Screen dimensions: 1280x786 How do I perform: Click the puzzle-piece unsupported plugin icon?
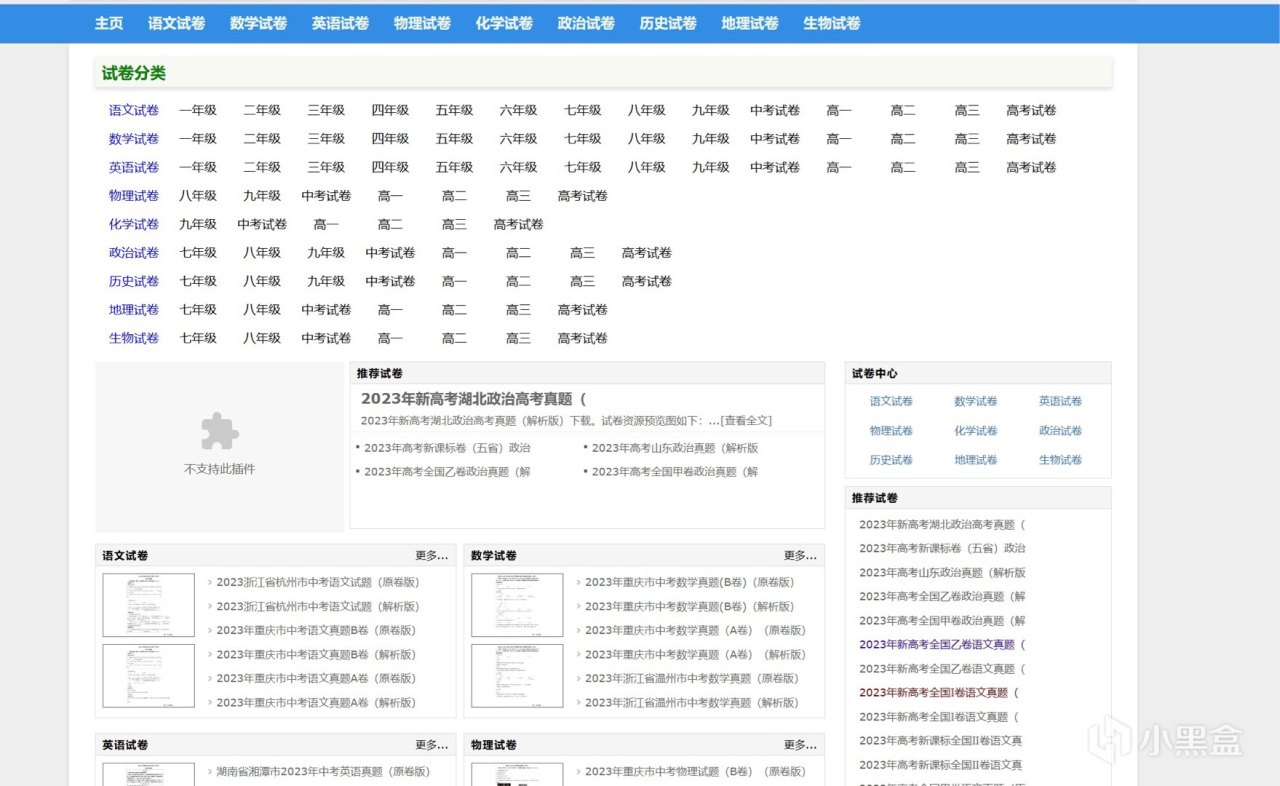tap(220, 431)
